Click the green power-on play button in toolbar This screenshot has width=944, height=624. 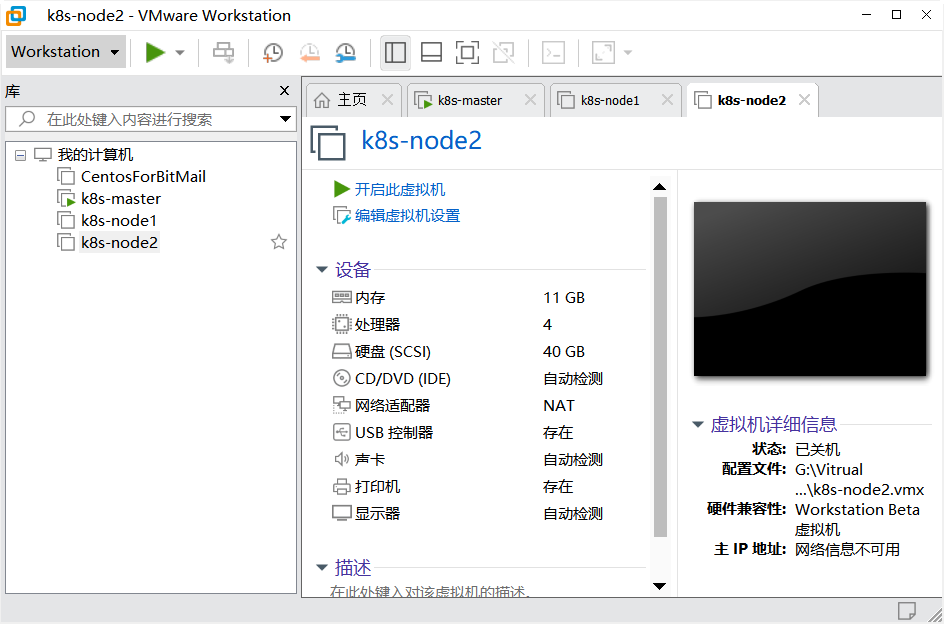pos(155,52)
